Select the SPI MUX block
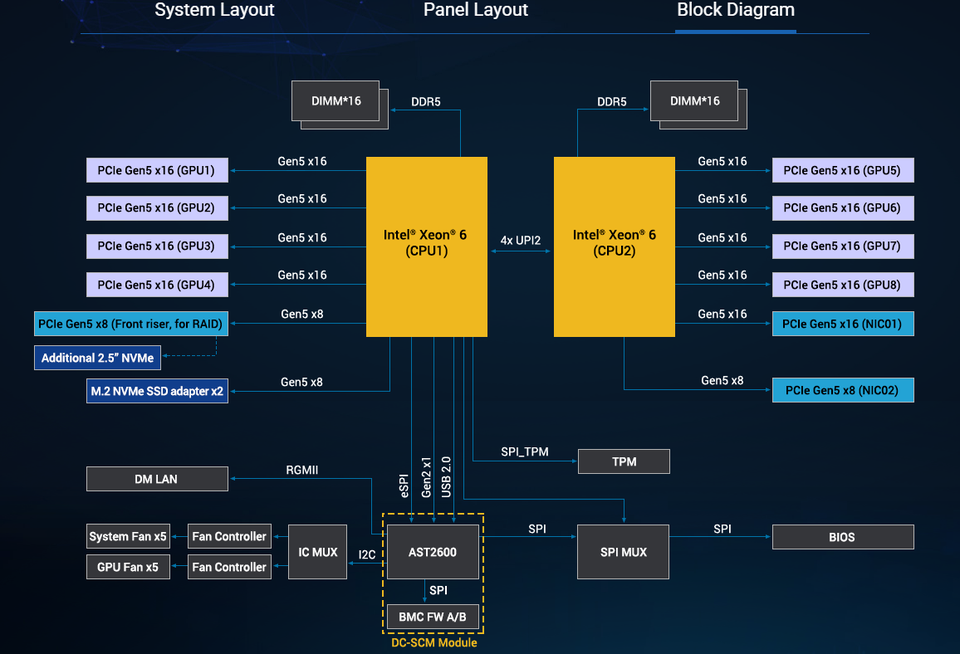Viewport: 960px width, 654px height. (623, 552)
